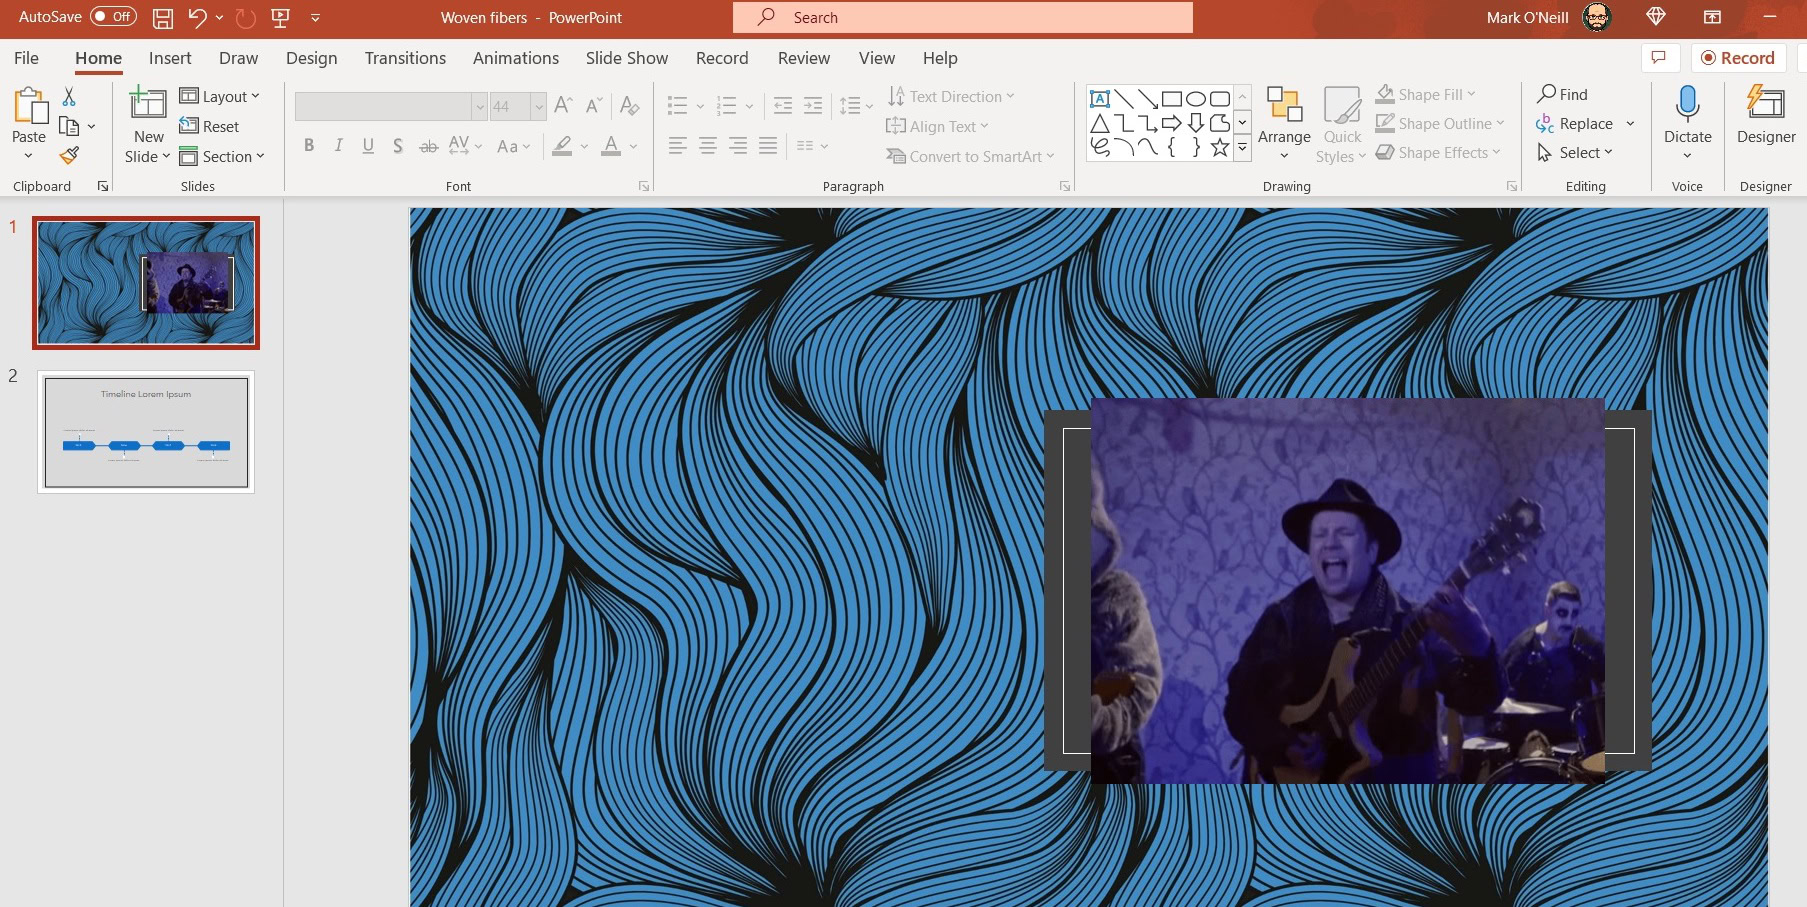The image size is (1807, 907).
Task: Click the Undo arrow icon
Action: 197,18
